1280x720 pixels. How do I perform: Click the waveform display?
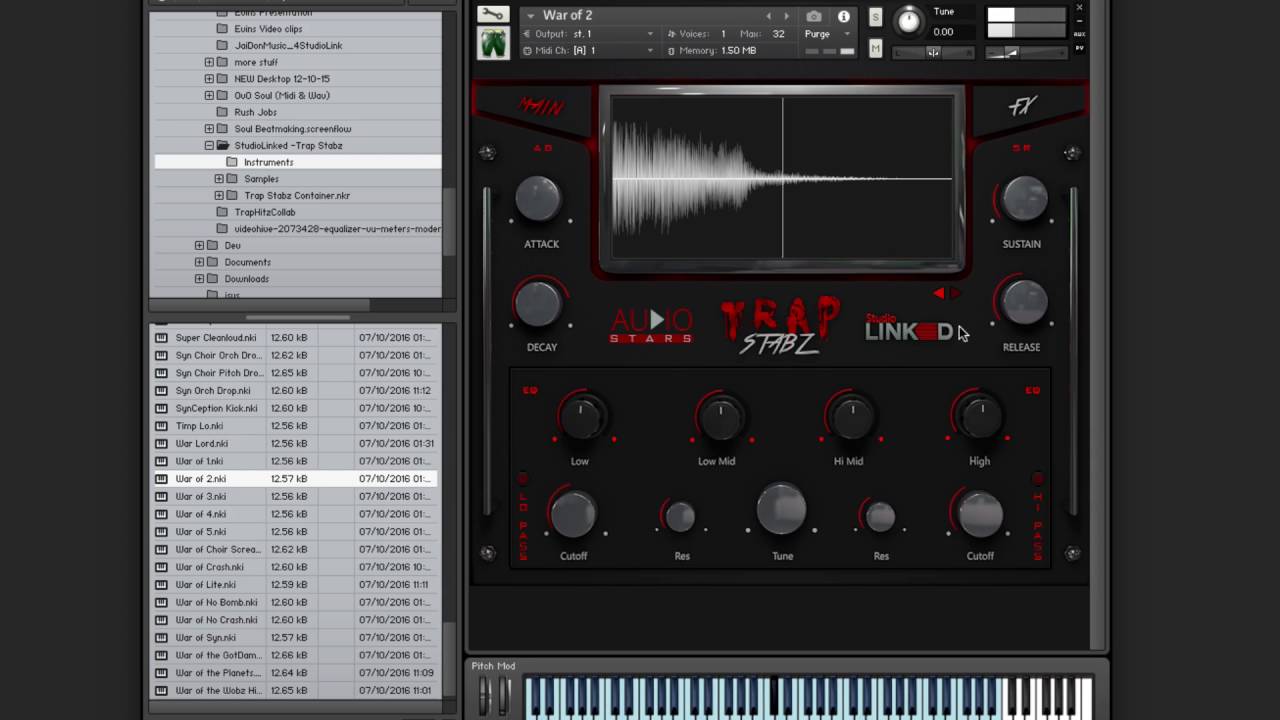782,178
